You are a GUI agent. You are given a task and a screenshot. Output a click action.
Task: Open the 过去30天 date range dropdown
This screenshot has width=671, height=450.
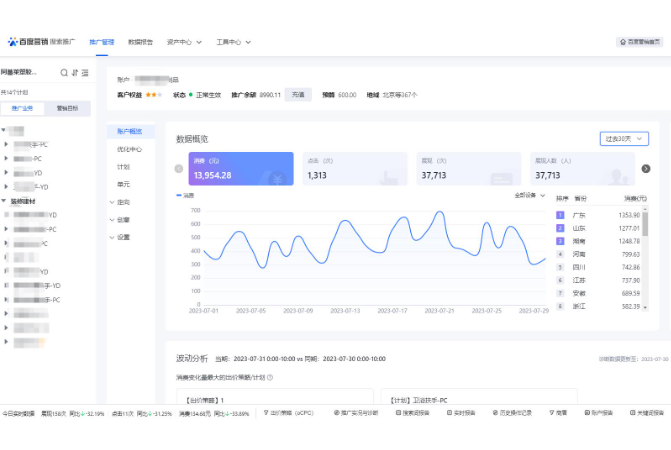624,139
